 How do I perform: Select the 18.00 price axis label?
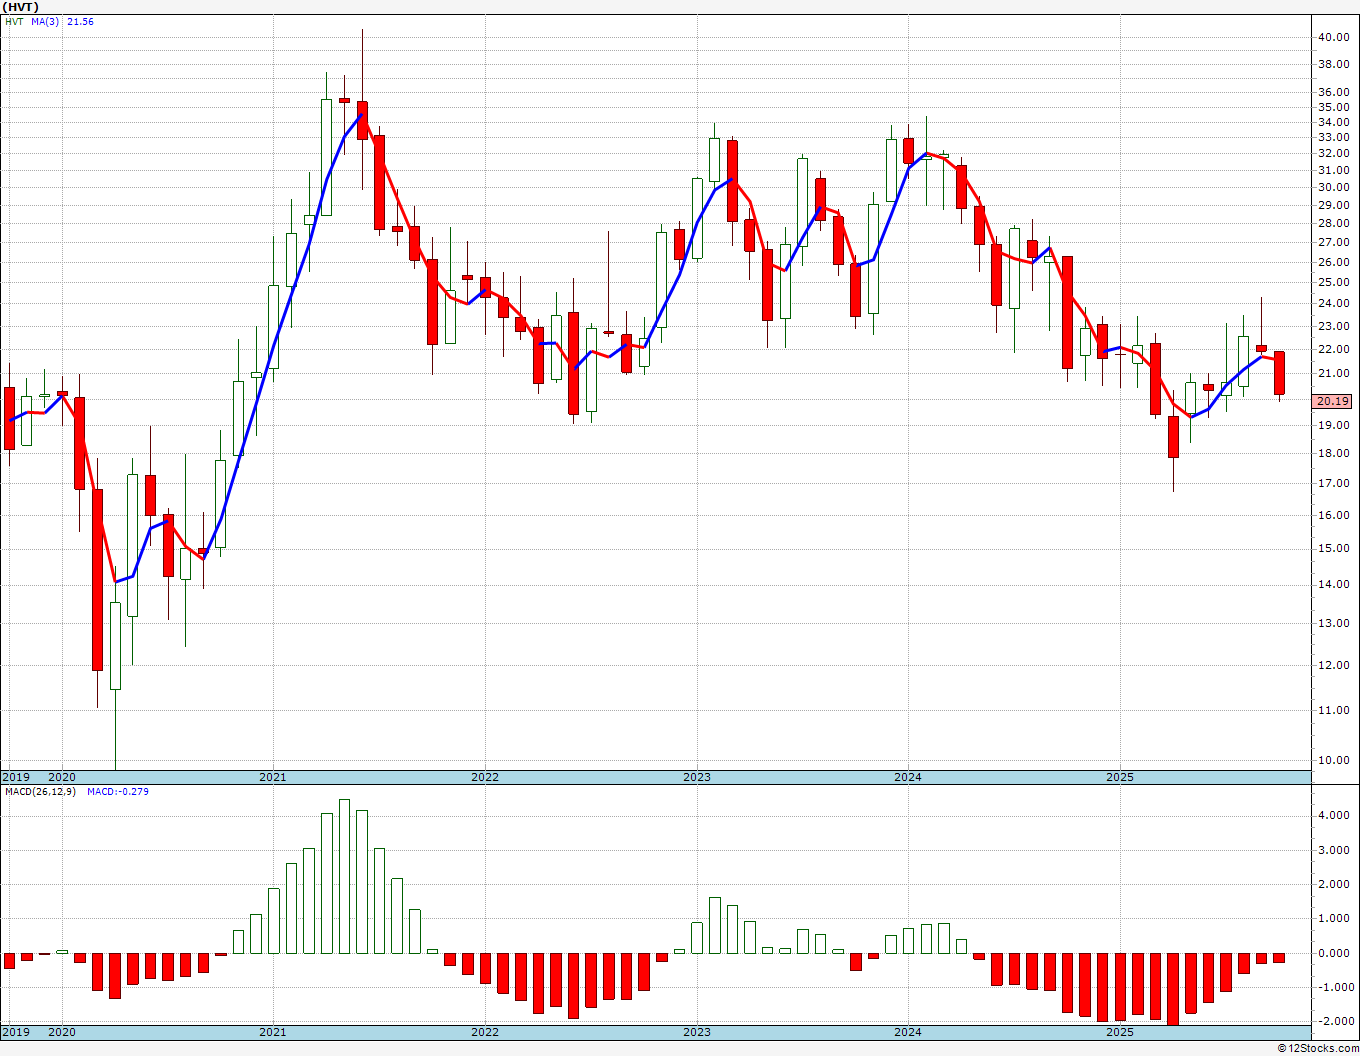1333,453
